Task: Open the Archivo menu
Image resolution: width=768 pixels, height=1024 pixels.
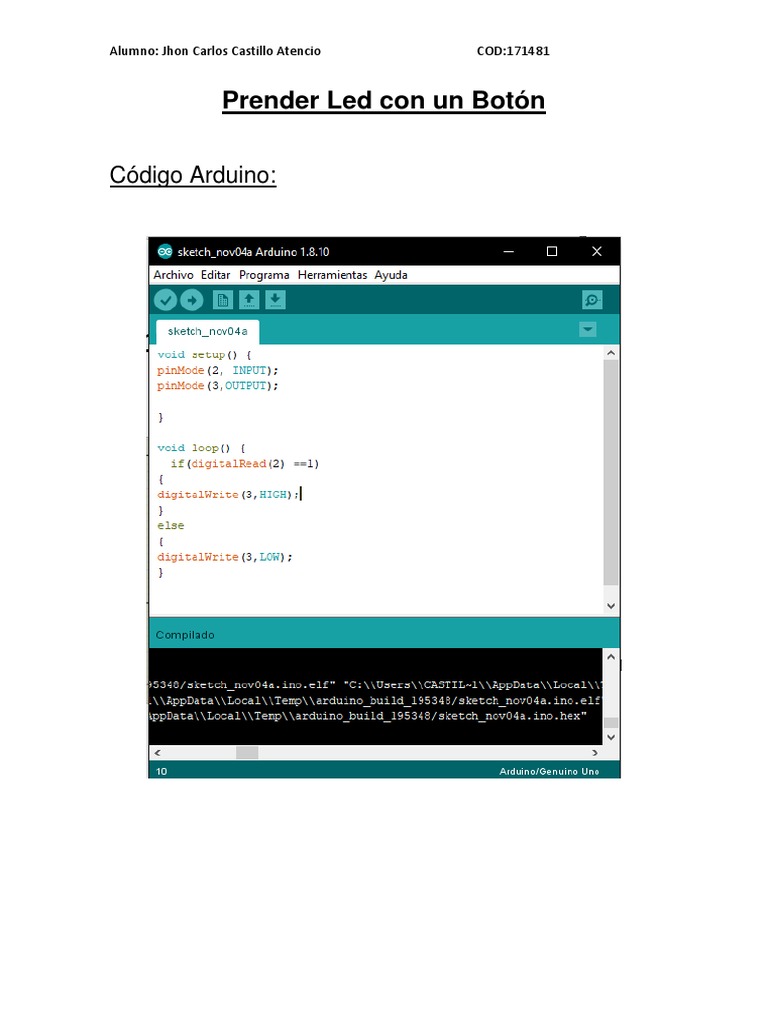Action: (173, 275)
